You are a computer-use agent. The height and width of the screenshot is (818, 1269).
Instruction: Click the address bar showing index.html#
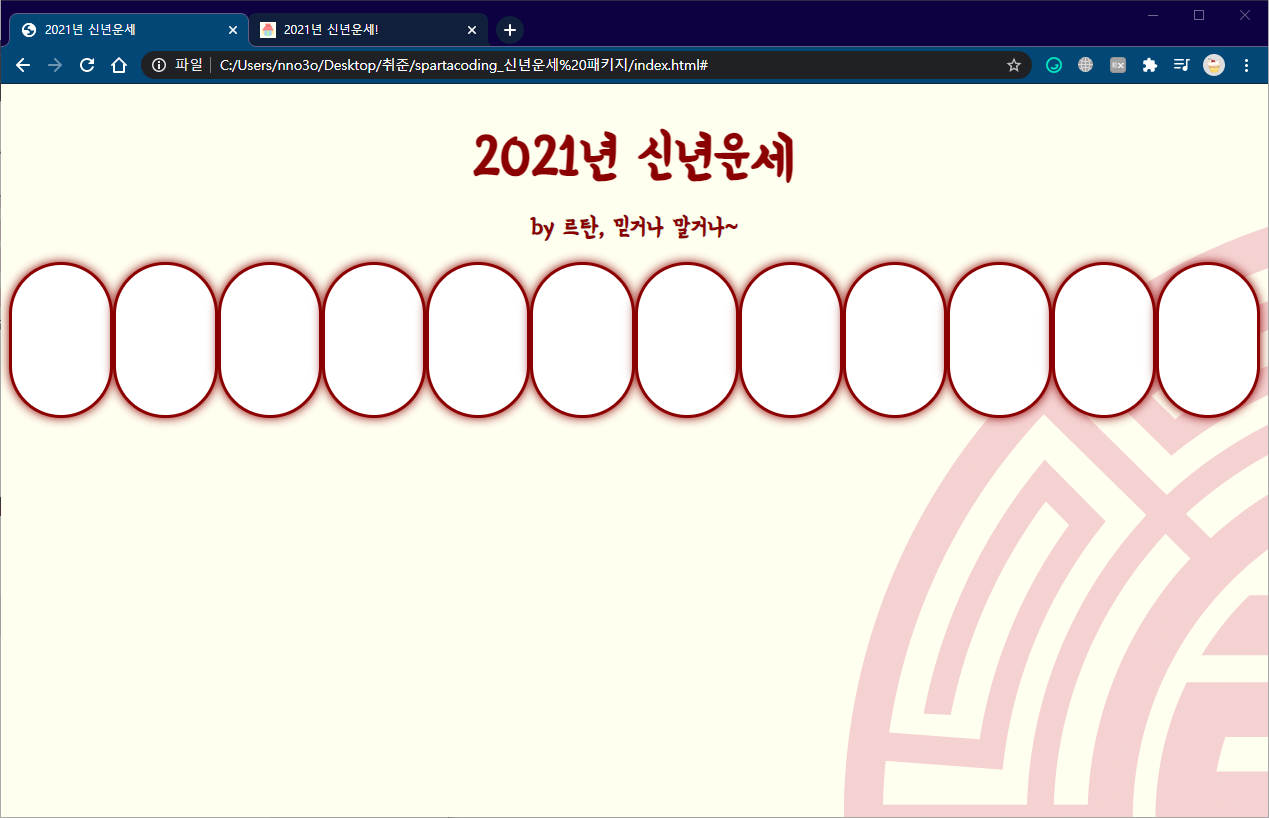586,65
